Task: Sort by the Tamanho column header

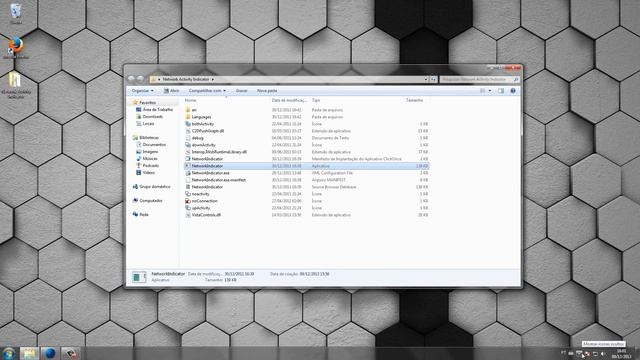Action: pyautogui.click(x=416, y=100)
